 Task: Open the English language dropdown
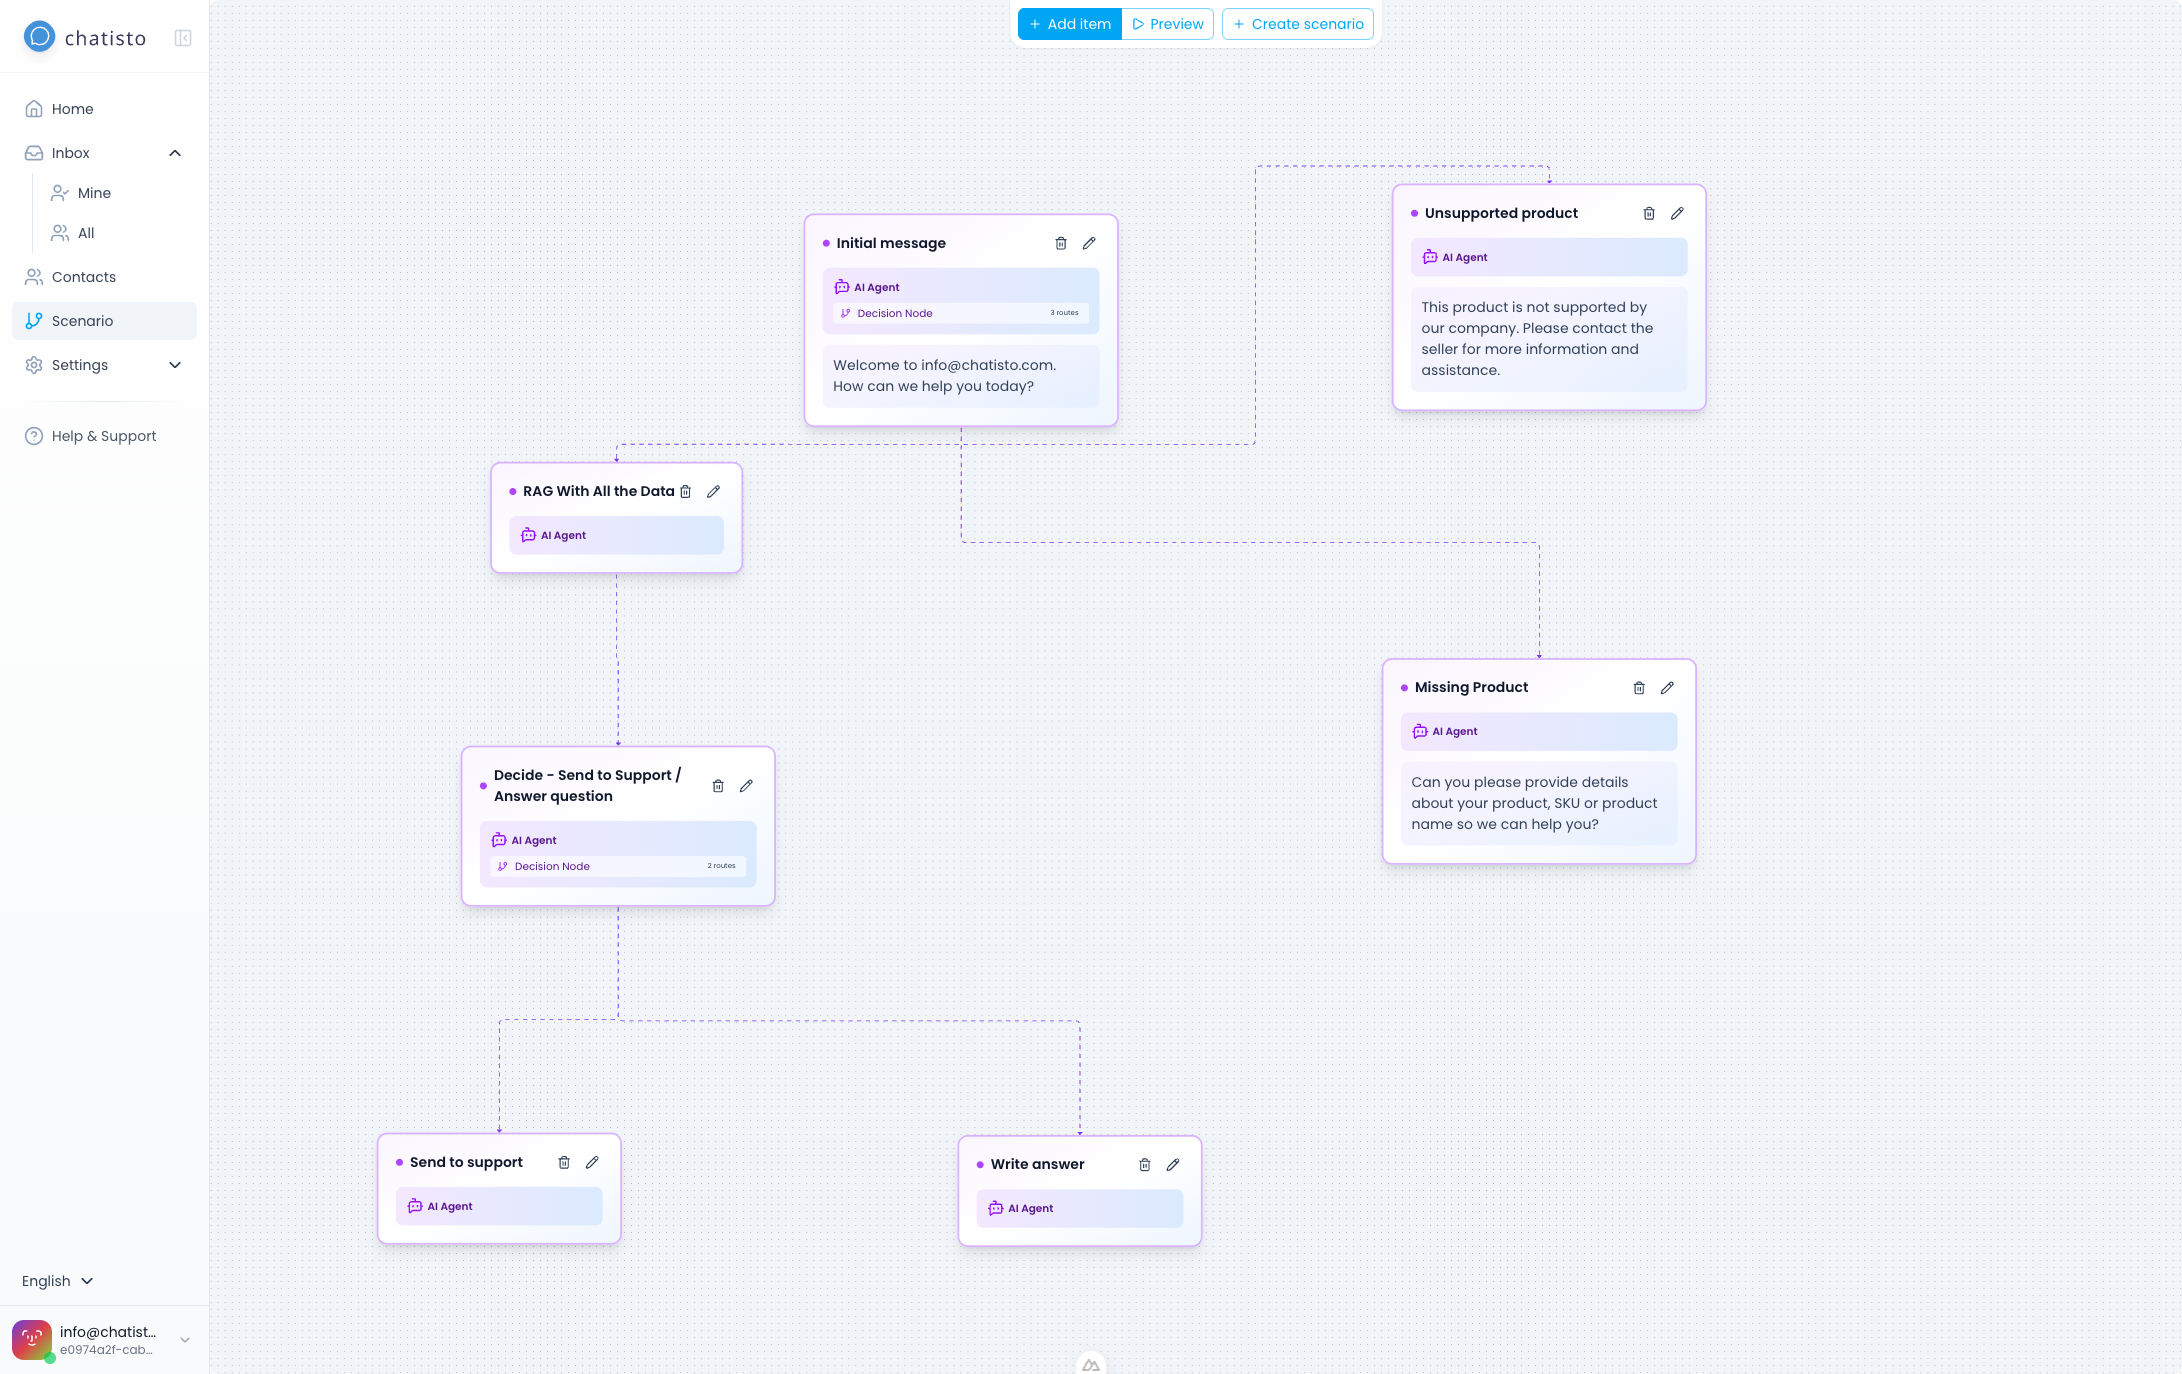(58, 1281)
